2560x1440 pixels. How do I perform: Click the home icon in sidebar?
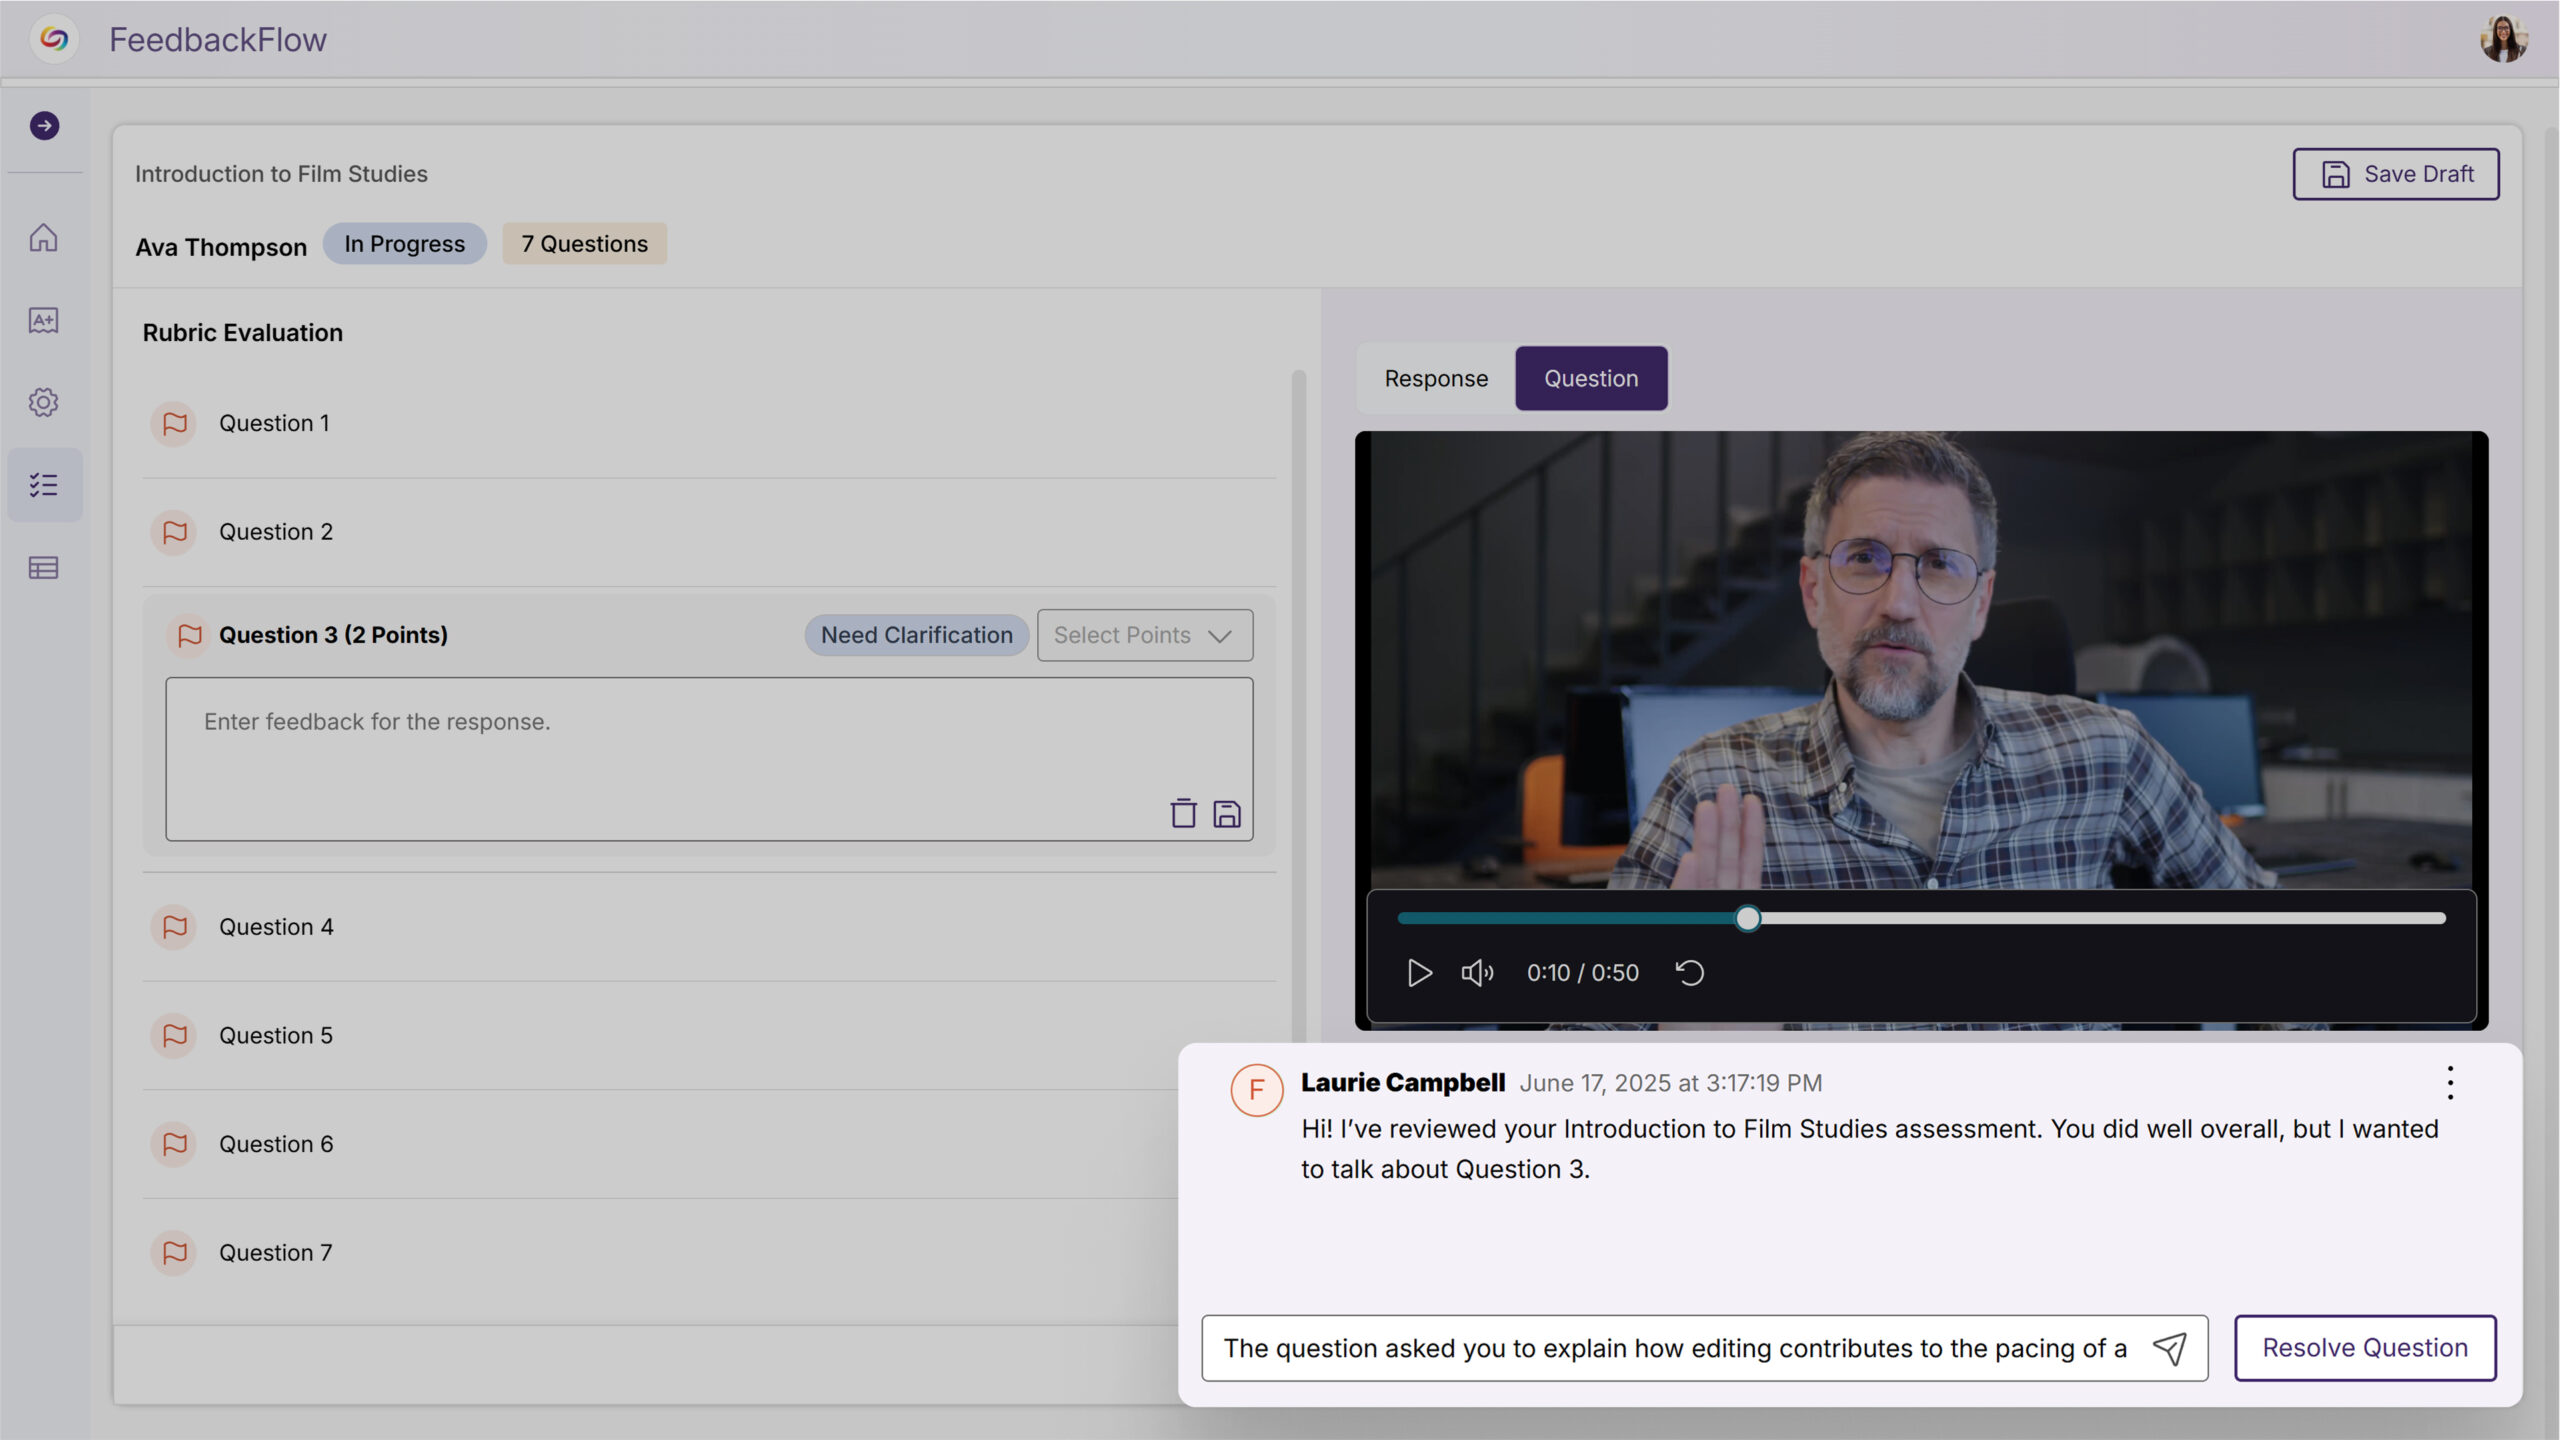43,238
